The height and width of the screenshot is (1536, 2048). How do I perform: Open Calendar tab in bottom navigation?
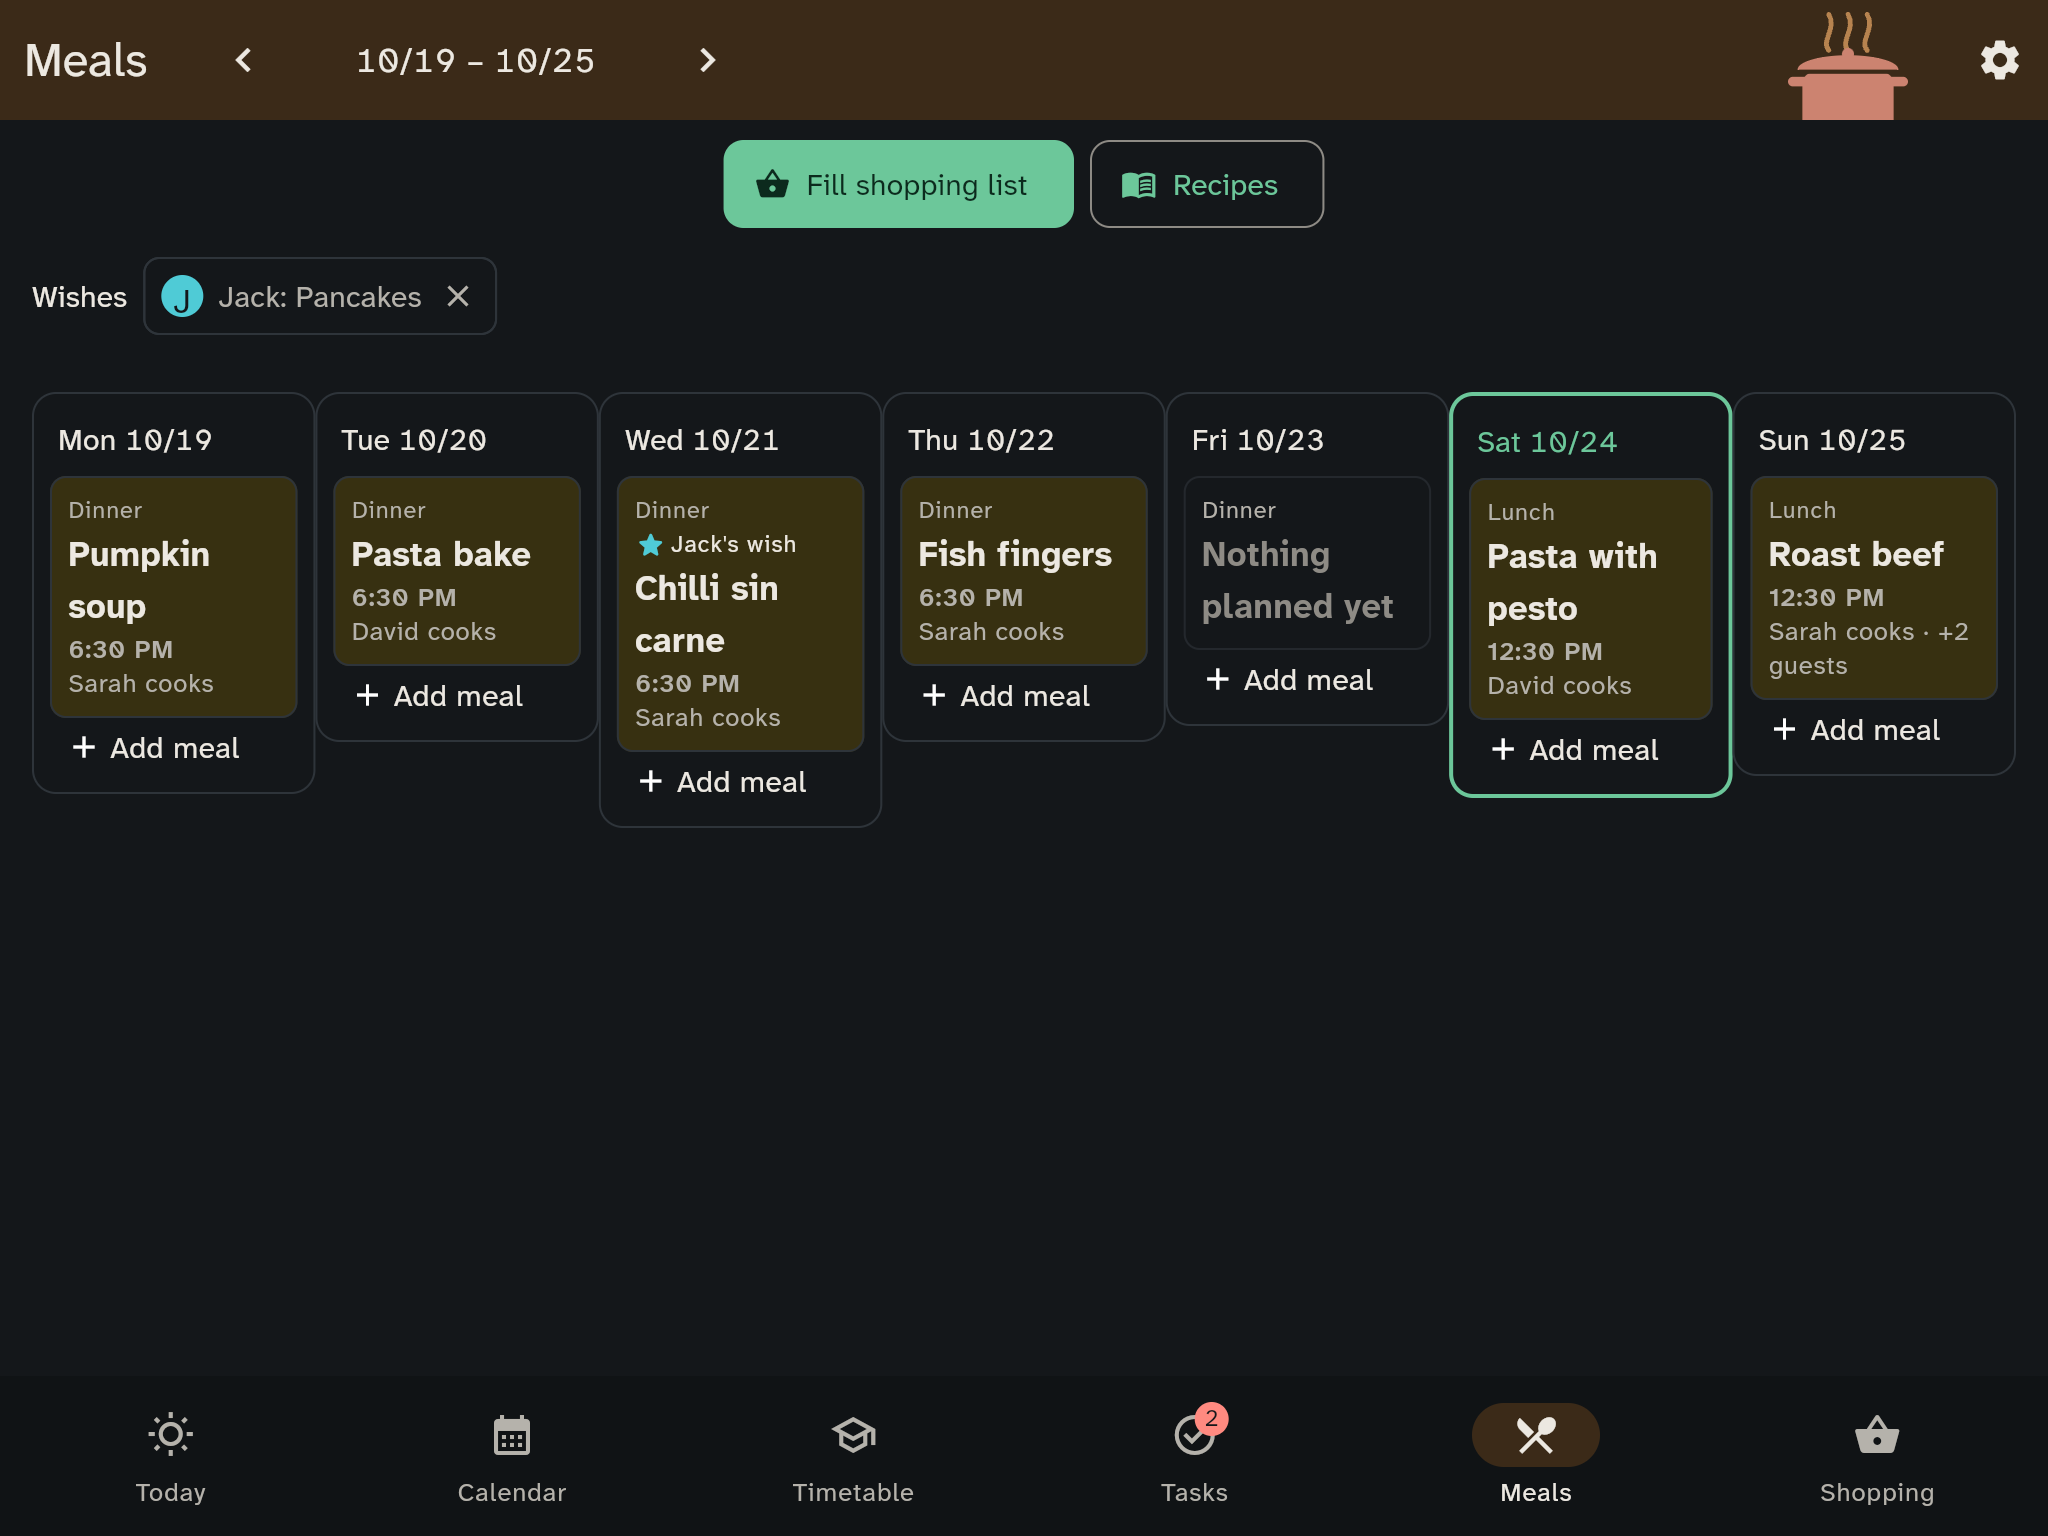512,1456
